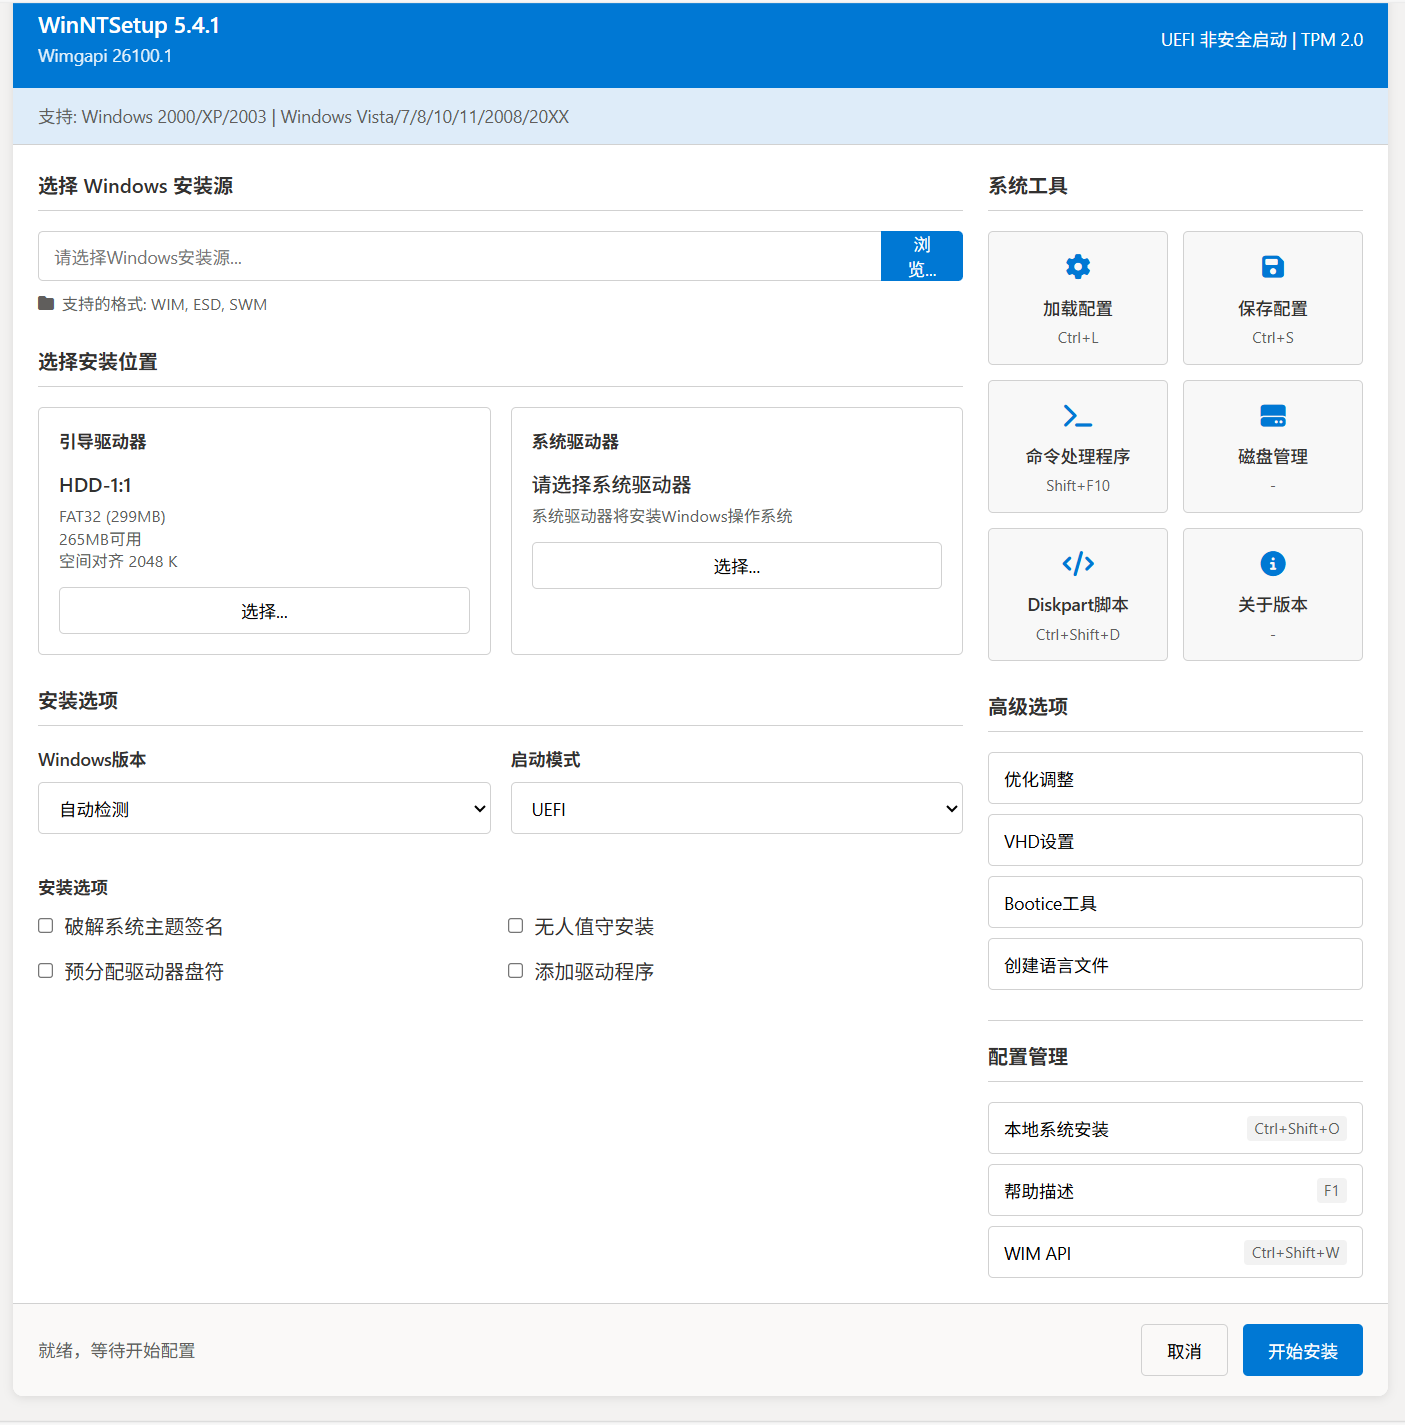Toggle the 添加驱动程序 checkbox
The width and height of the screenshot is (1405, 1425).
(x=516, y=971)
